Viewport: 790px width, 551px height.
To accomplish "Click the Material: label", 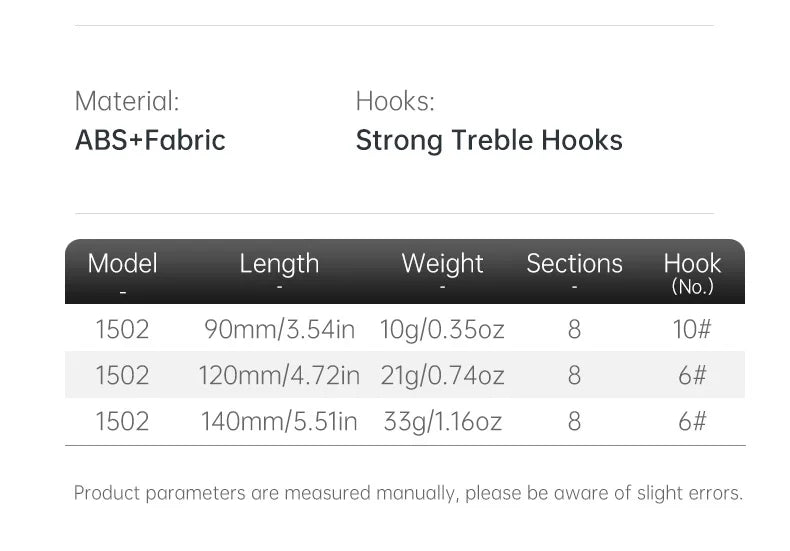I will (127, 101).
